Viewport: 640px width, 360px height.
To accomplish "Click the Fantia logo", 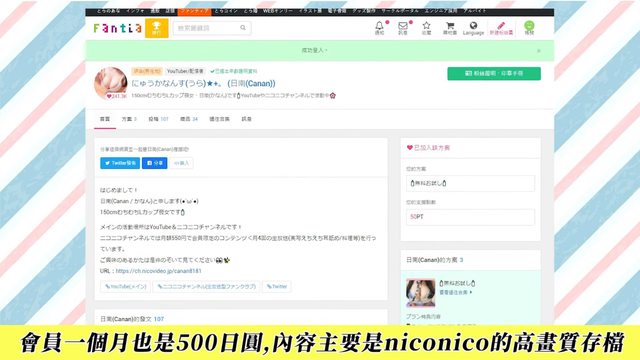I will click(118, 28).
